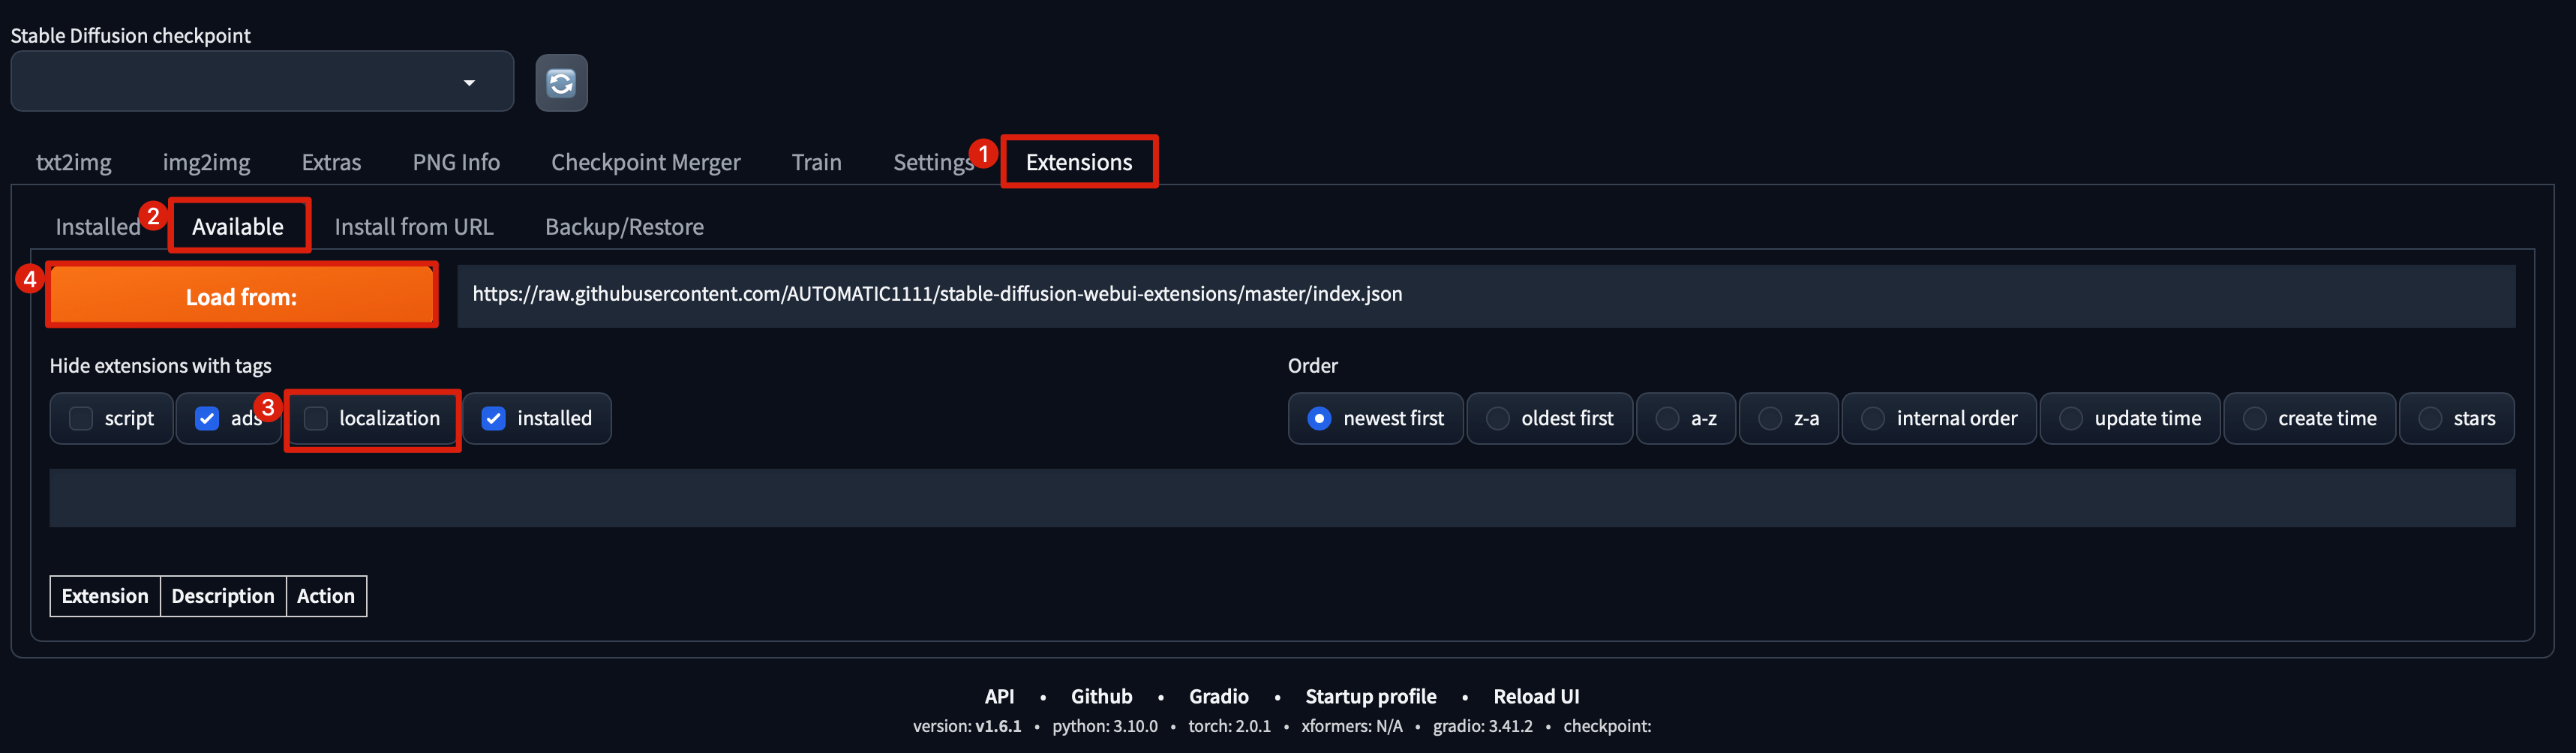Select the oldest first order option
2576x753 pixels.
pos(1497,419)
